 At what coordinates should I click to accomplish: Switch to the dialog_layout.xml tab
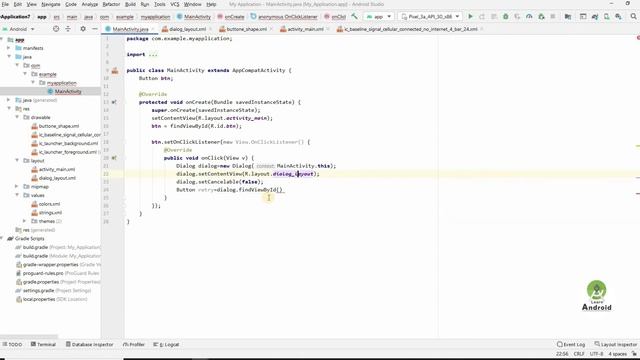pyautogui.click(x=187, y=29)
